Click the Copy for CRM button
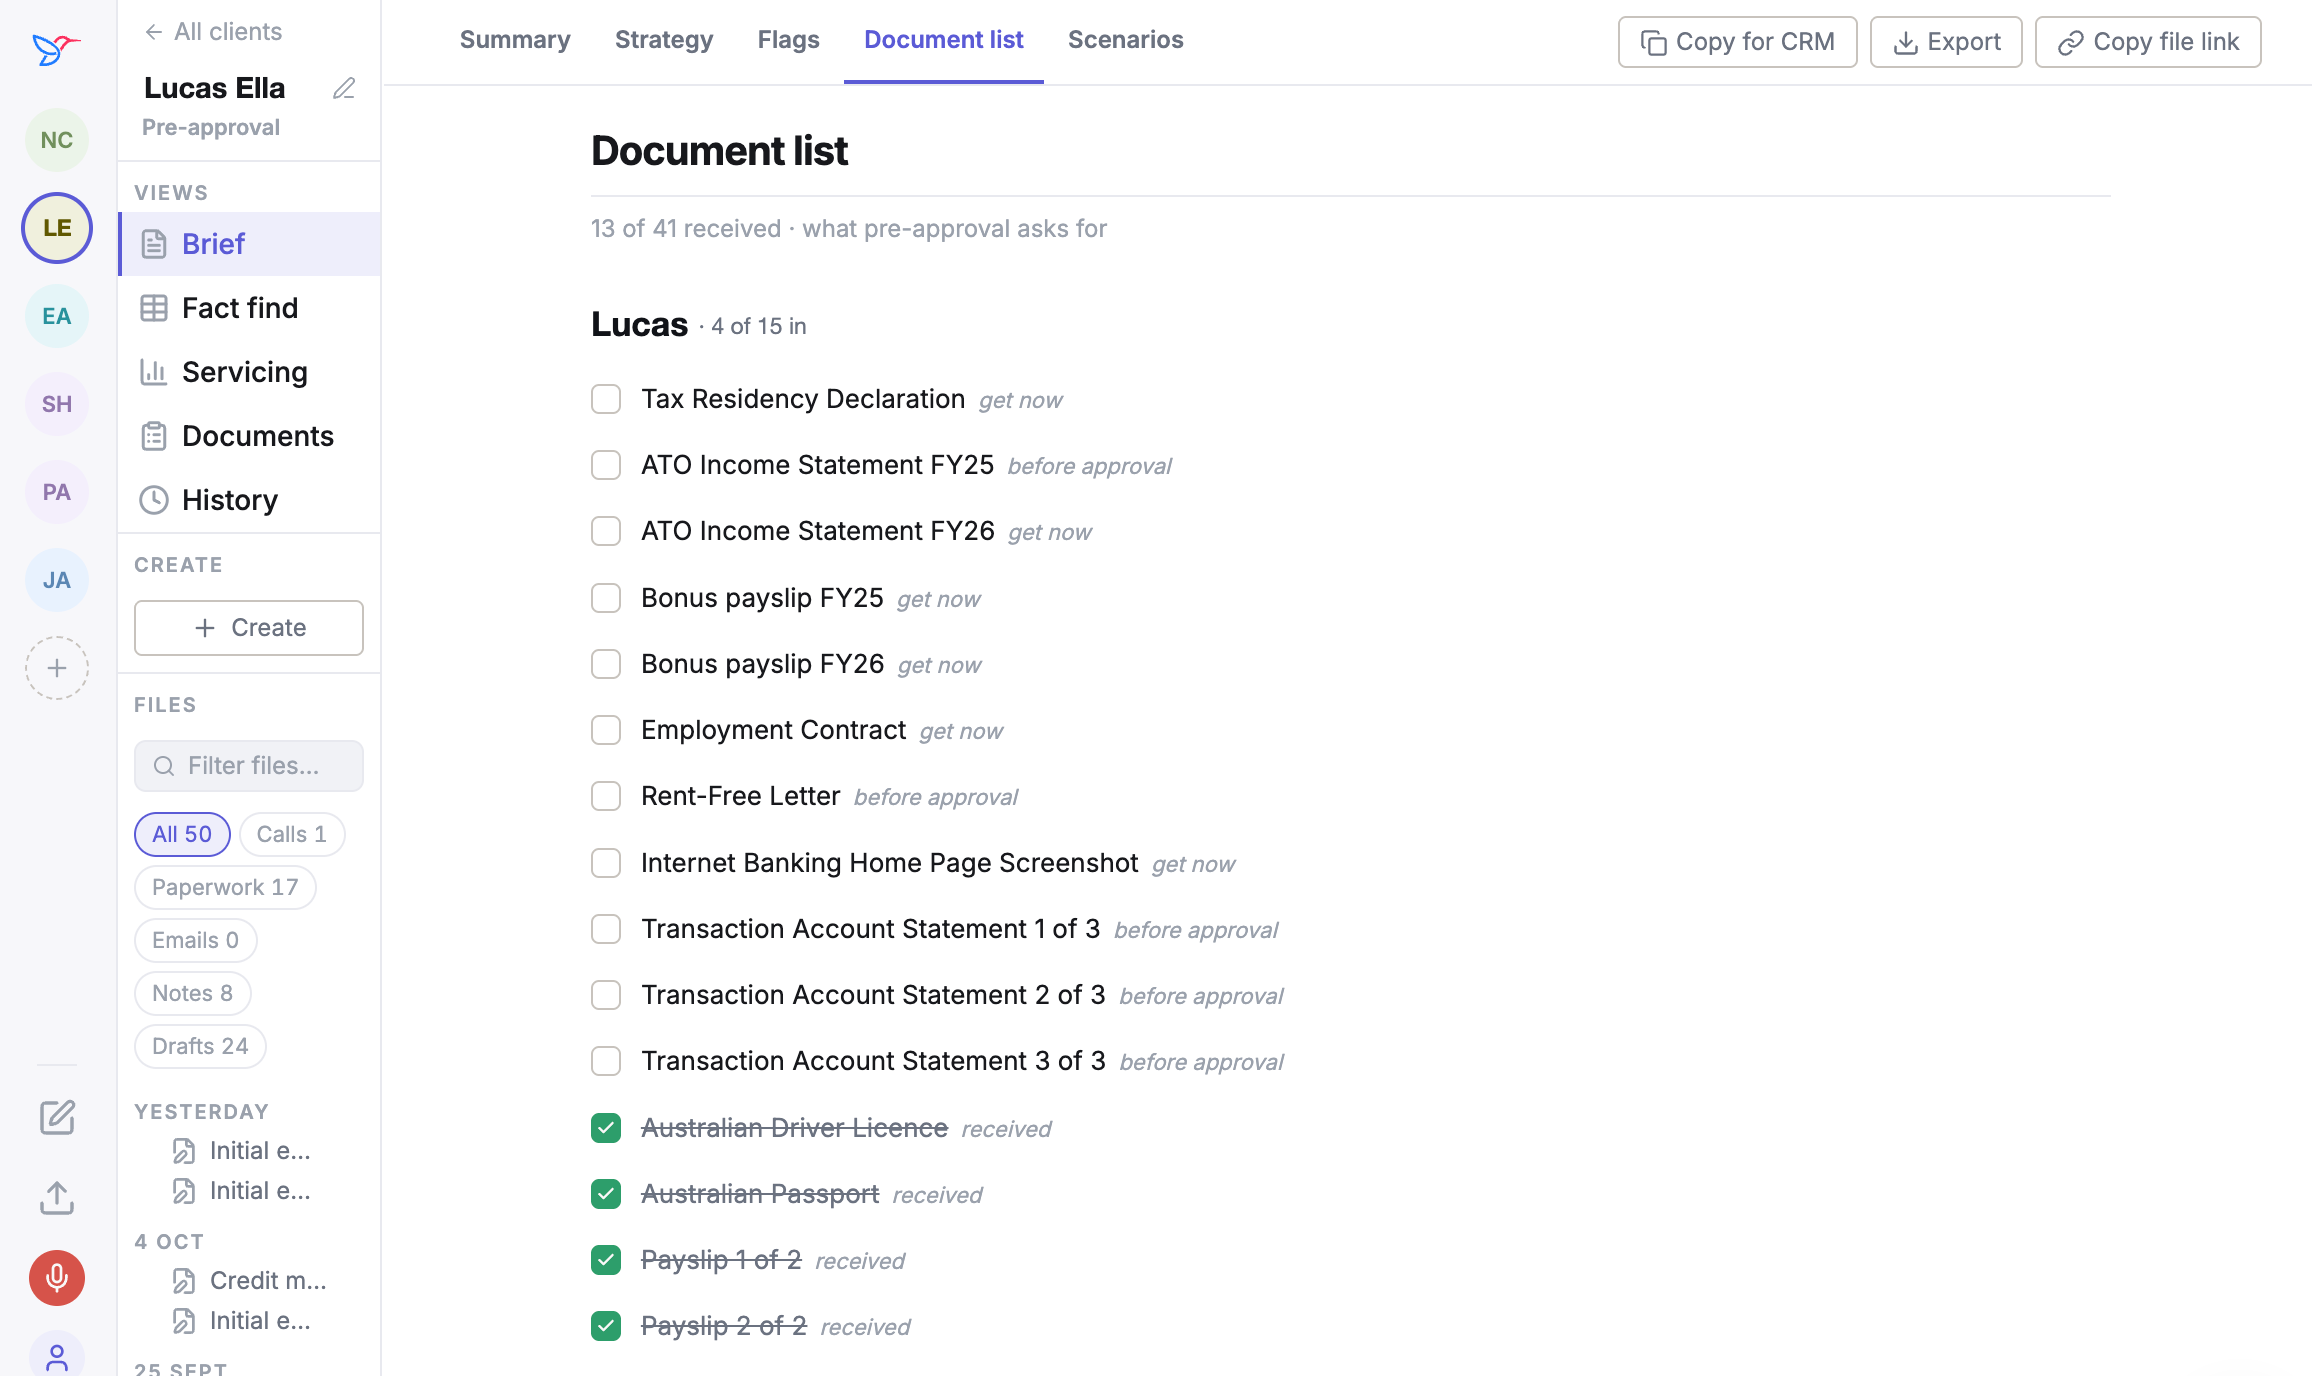 pos(1738,42)
